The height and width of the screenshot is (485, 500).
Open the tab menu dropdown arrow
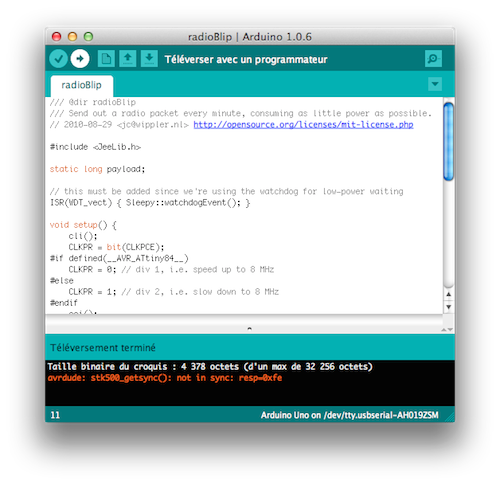[x=435, y=84]
